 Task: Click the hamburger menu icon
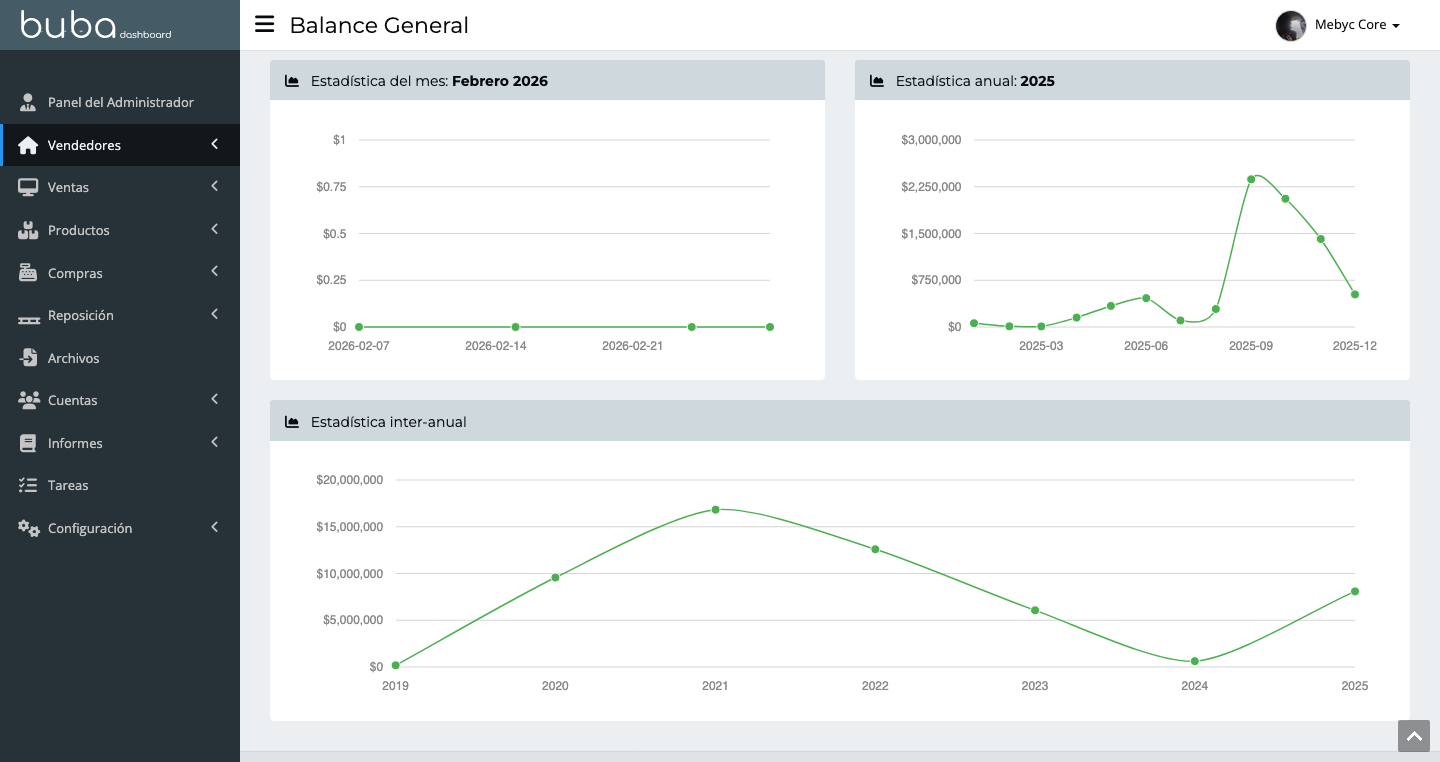(264, 24)
